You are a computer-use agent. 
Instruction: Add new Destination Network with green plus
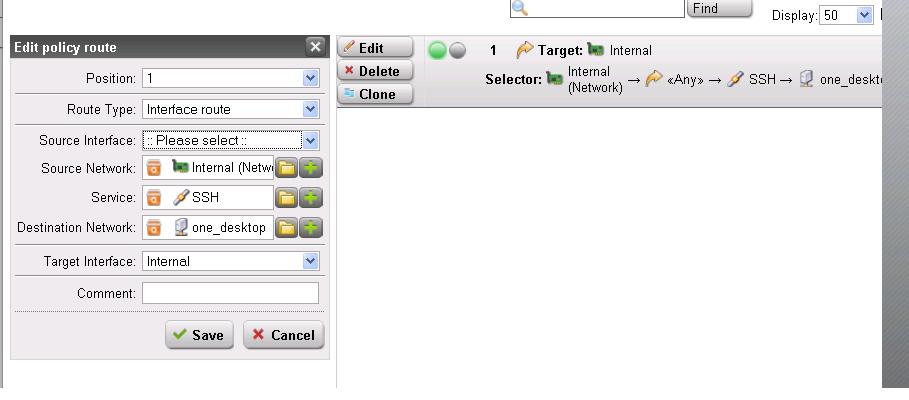(x=311, y=227)
